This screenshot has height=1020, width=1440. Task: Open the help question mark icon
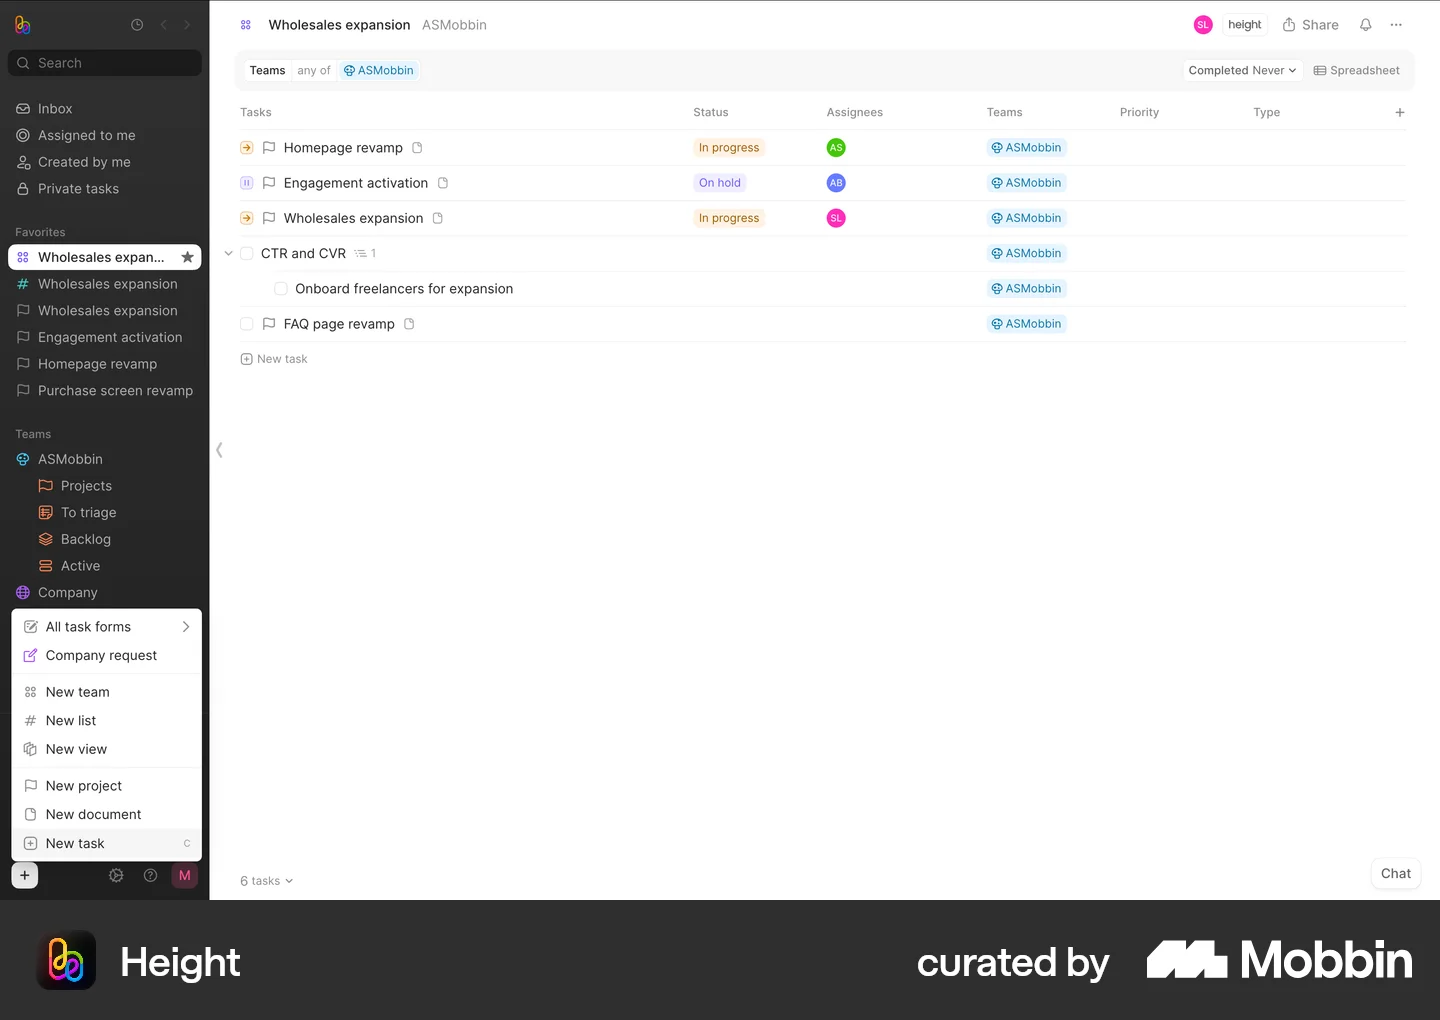150,875
